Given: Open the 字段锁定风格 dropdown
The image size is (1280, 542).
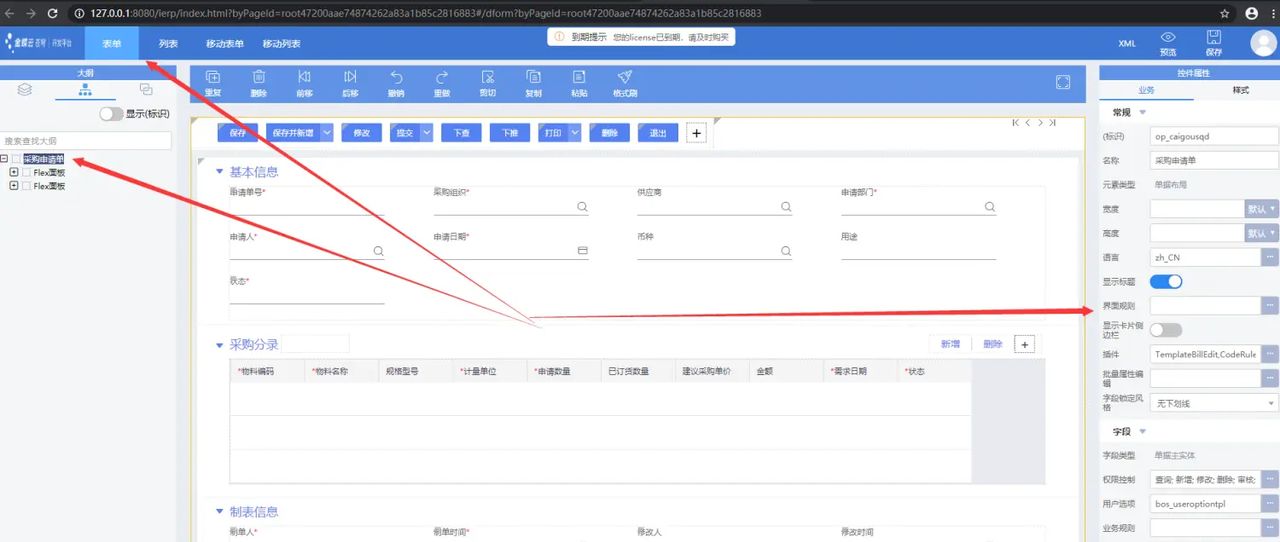Looking at the screenshot, I should [x=1215, y=403].
